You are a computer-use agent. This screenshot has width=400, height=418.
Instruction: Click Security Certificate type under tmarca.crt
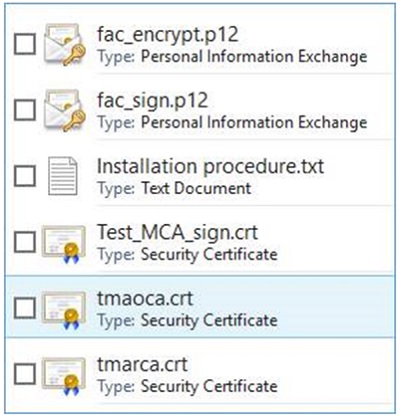(209, 387)
